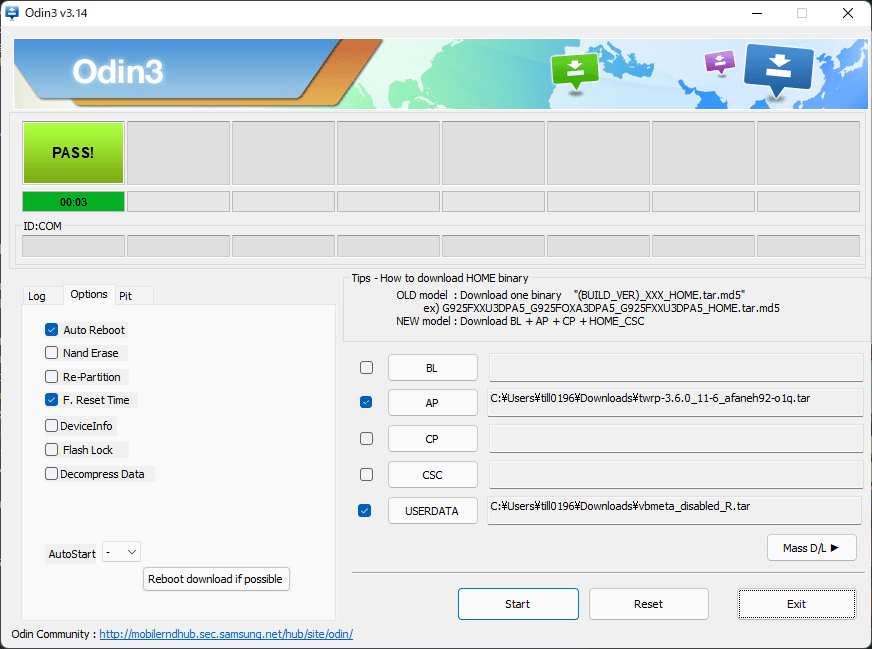
Task: Open the AutoStart dropdown
Action: 121,552
